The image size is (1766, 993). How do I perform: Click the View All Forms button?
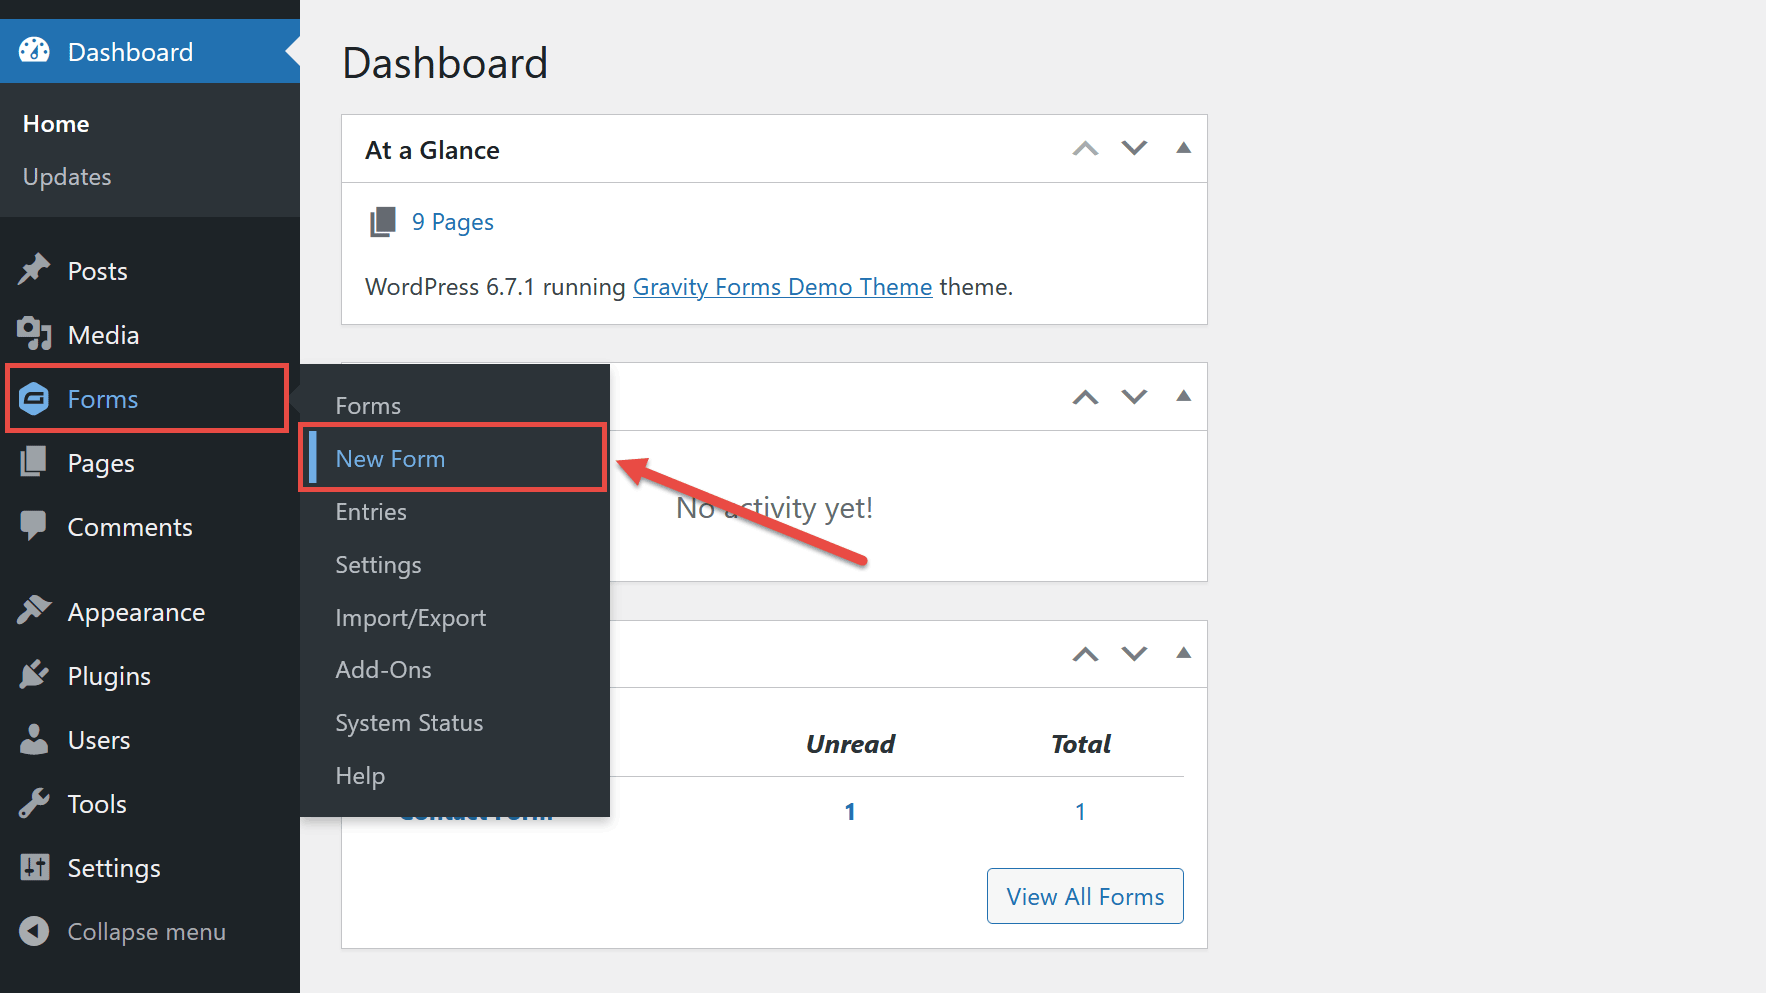[x=1085, y=896]
